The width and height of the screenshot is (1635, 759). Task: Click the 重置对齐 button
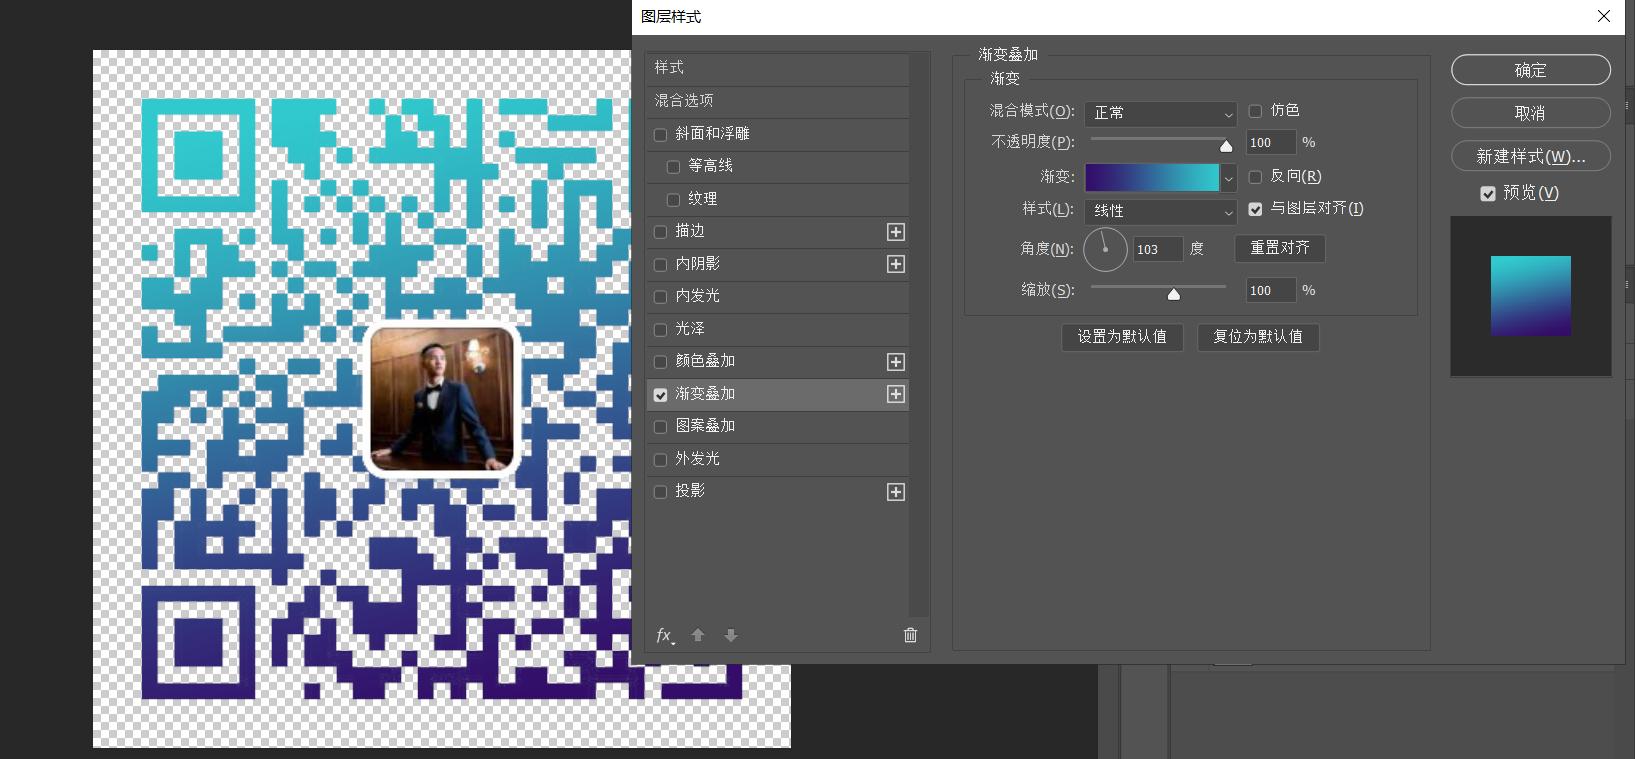pos(1279,248)
